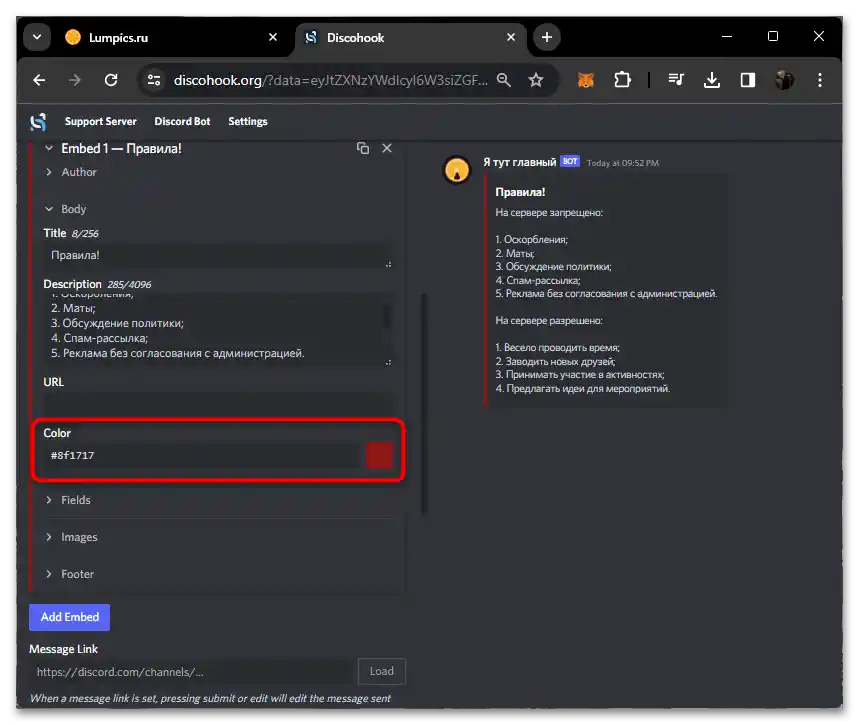Click the timestamp Today at 09:52 PM
859x725 pixels.
pyautogui.click(x=622, y=163)
